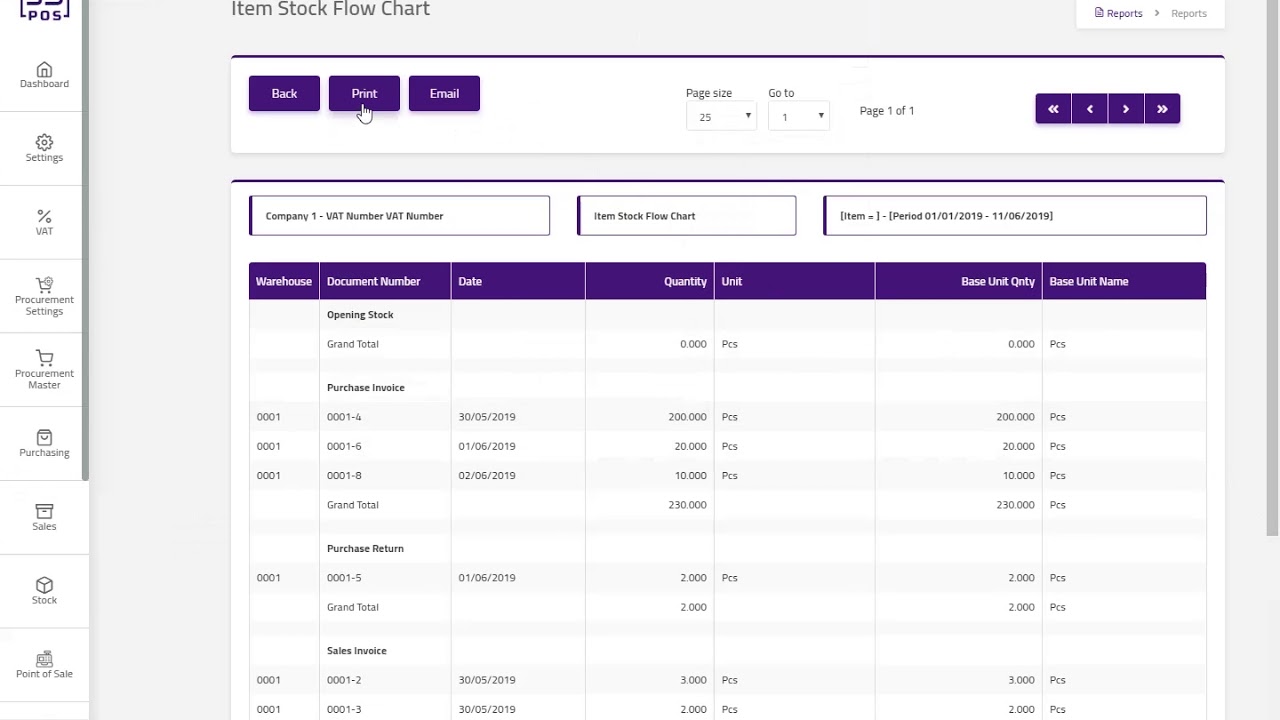Viewport: 1280px width, 720px height.
Task: Click the POS logo at top left
Action: (45, 10)
